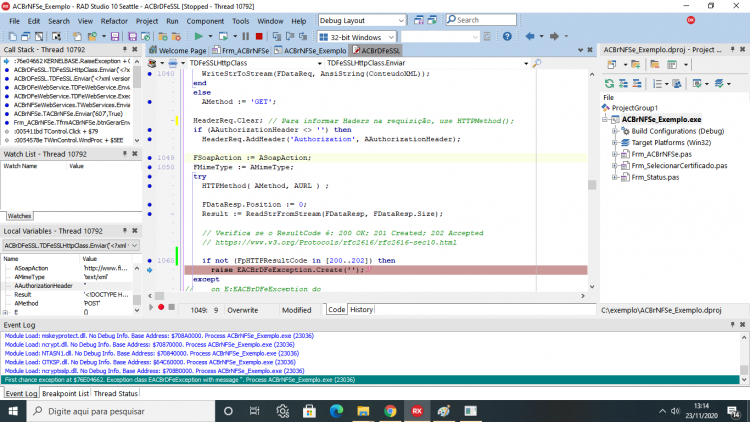The width and height of the screenshot is (750, 422).
Task: Switch to the ACBrNFSe_Exemplo editor tab
Action: point(310,50)
